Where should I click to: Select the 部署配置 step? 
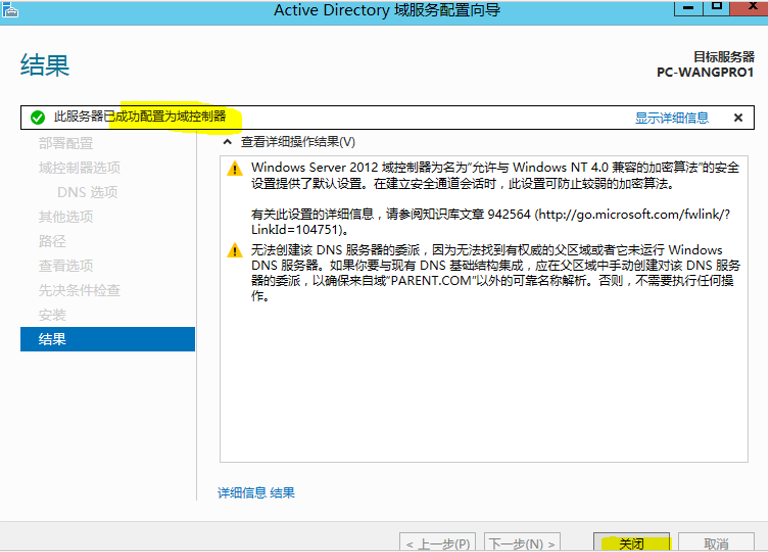(66, 144)
